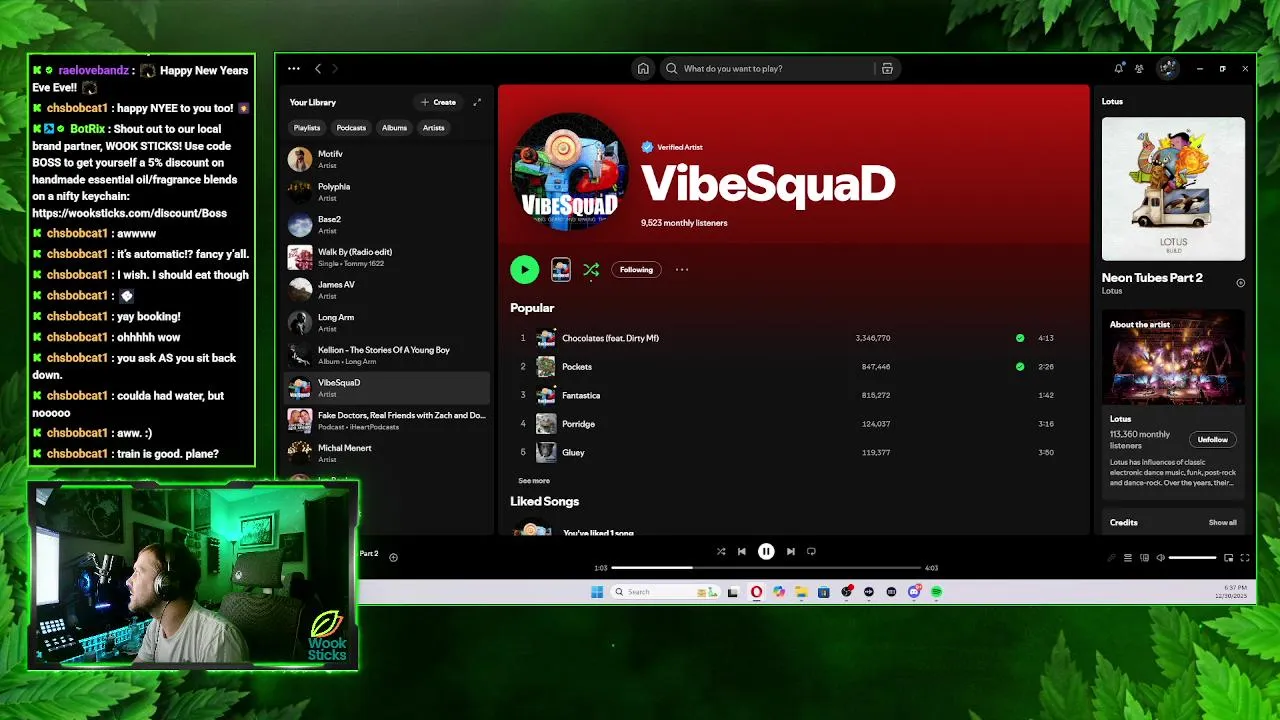1280x720 pixels.
Task: Toggle repeat in the player bar
Action: (x=811, y=551)
